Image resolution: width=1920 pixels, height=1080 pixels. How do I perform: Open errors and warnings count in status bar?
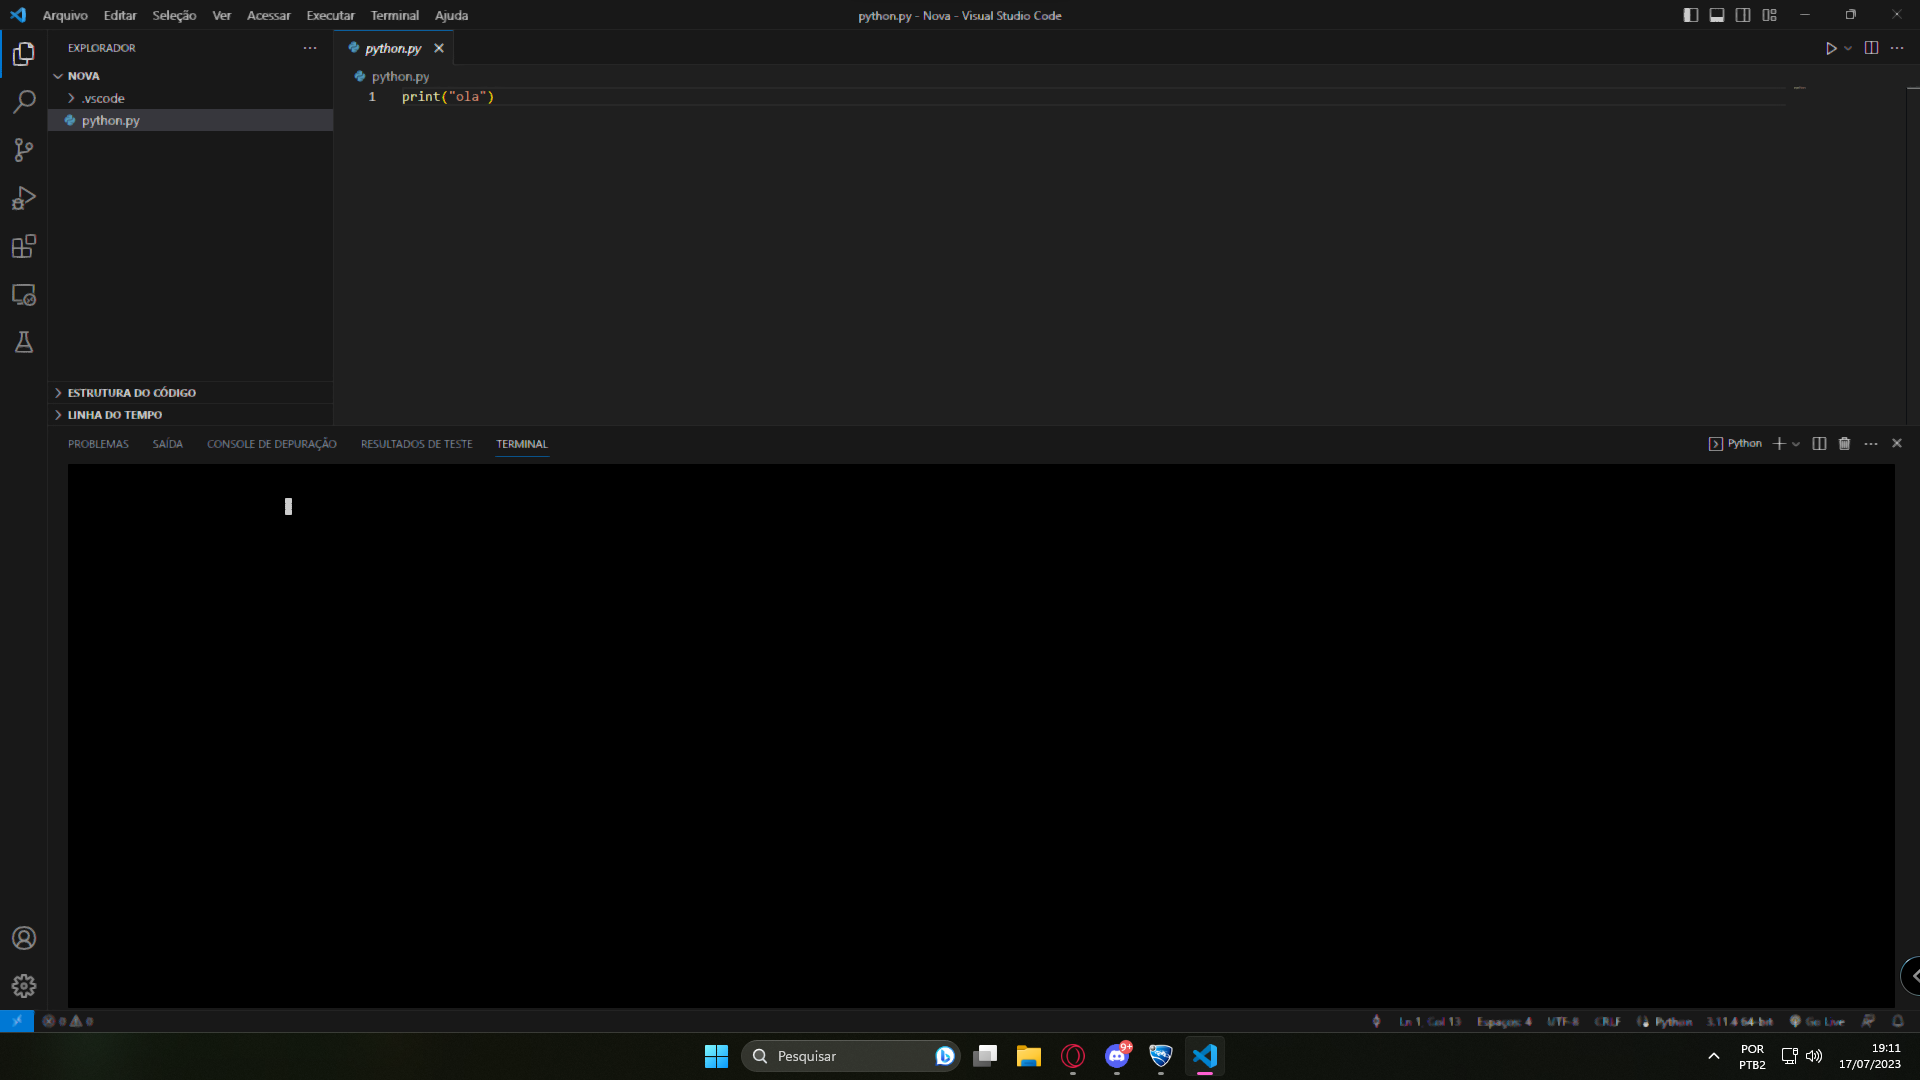pos(68,1021)
